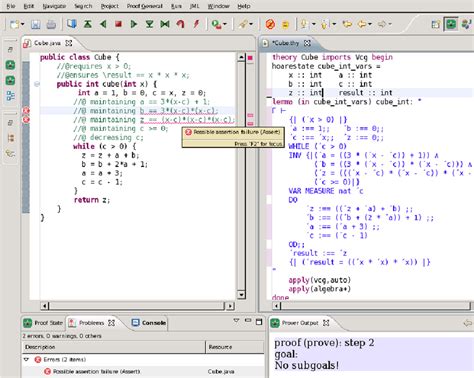Click the green right arrow next-step icon
Viewport: 474px width, 378px height.
[134, 24]
